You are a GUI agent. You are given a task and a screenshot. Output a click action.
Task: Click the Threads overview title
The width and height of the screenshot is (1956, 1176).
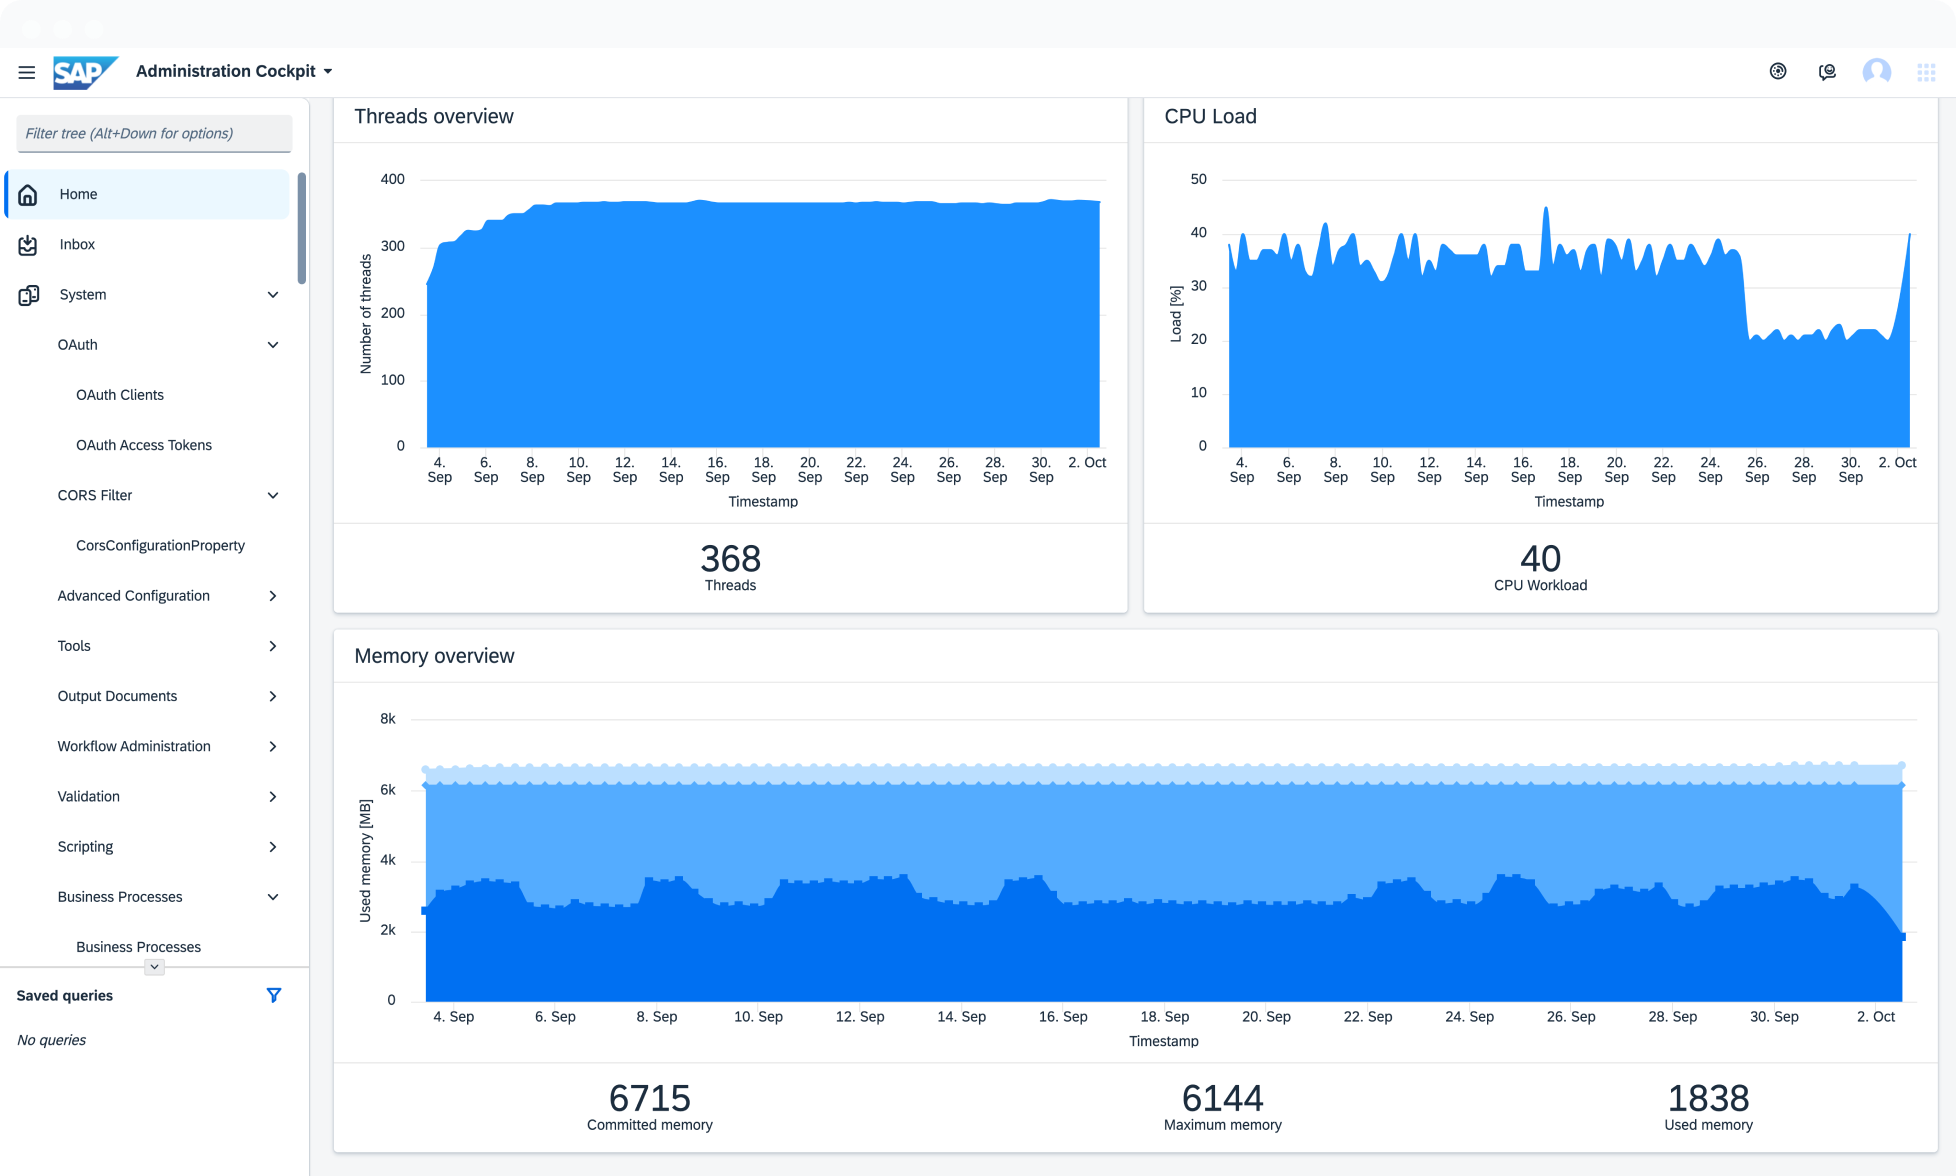point(434,116)
